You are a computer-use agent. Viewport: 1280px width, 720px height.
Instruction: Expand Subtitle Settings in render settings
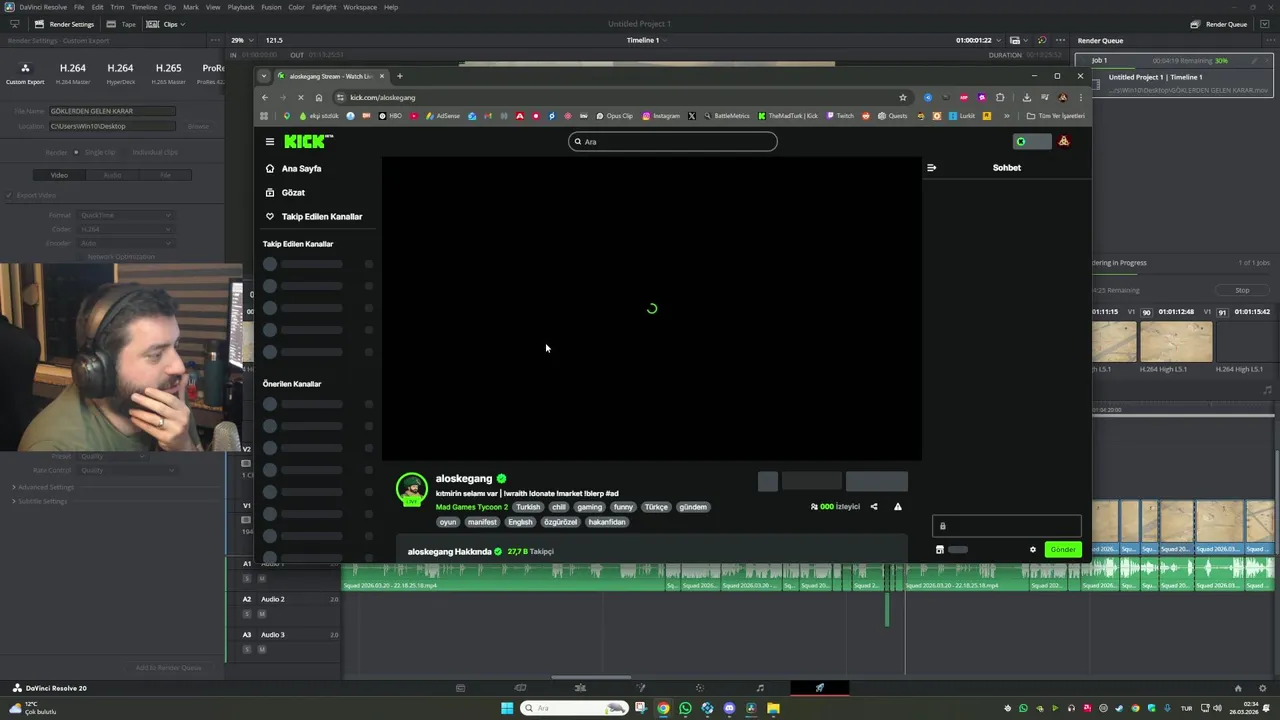point(41,501)
